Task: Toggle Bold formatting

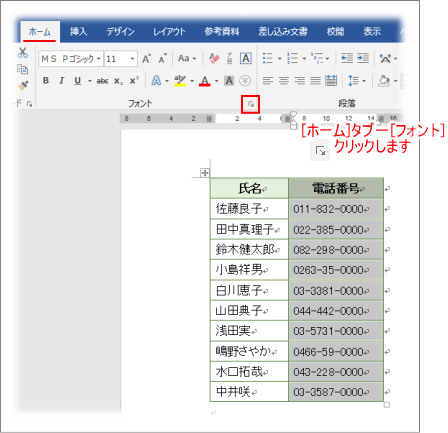Action: pos(46,81)
